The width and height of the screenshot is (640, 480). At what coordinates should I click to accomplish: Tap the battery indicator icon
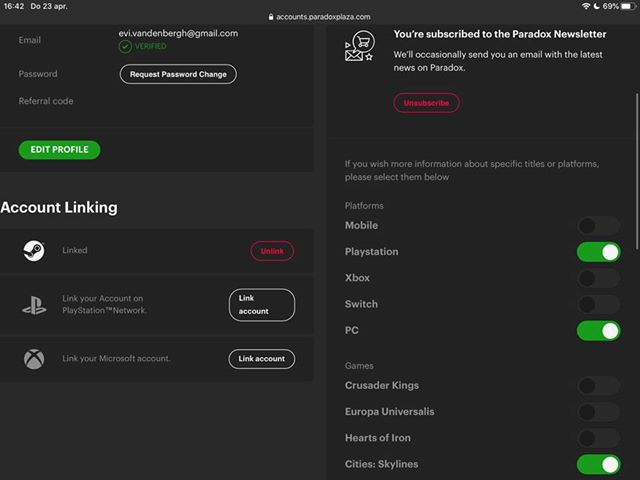tap(628, 6)
